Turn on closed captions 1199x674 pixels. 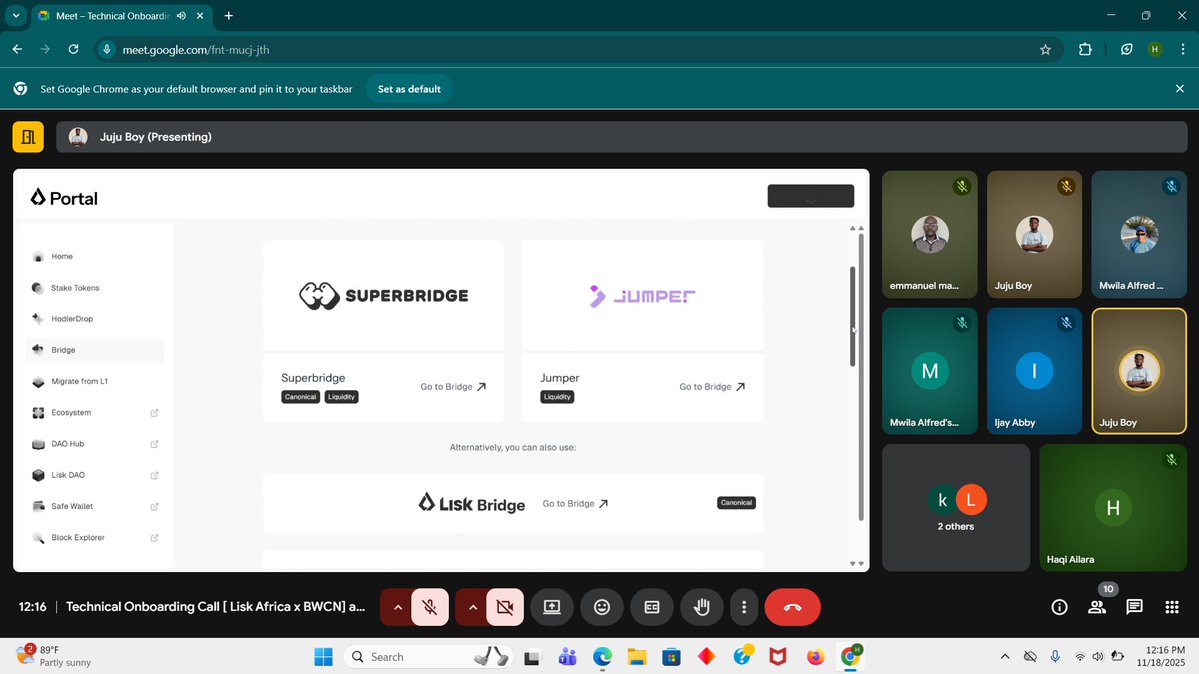tap(651, 607)
